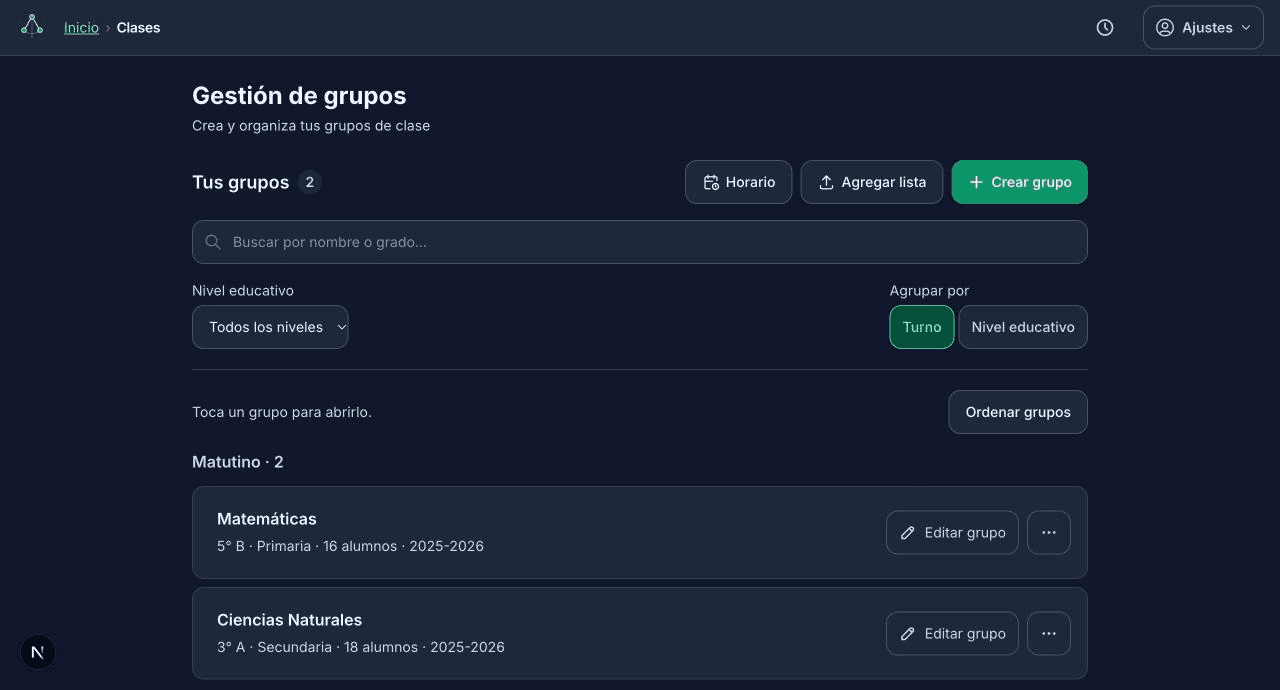1280x690 pixels.
Task: Expand the Todos los niveles dropdown
Action: pyautogui.click(x=270, y=327)
